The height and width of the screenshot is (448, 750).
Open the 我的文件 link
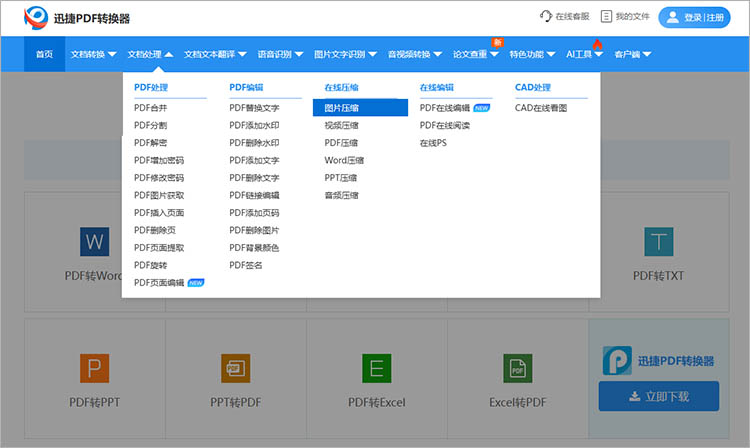tap(632, 16)
